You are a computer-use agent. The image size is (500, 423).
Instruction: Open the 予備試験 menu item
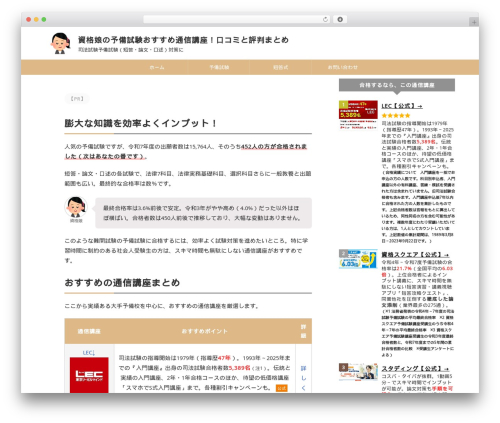(x=219, y=67)
